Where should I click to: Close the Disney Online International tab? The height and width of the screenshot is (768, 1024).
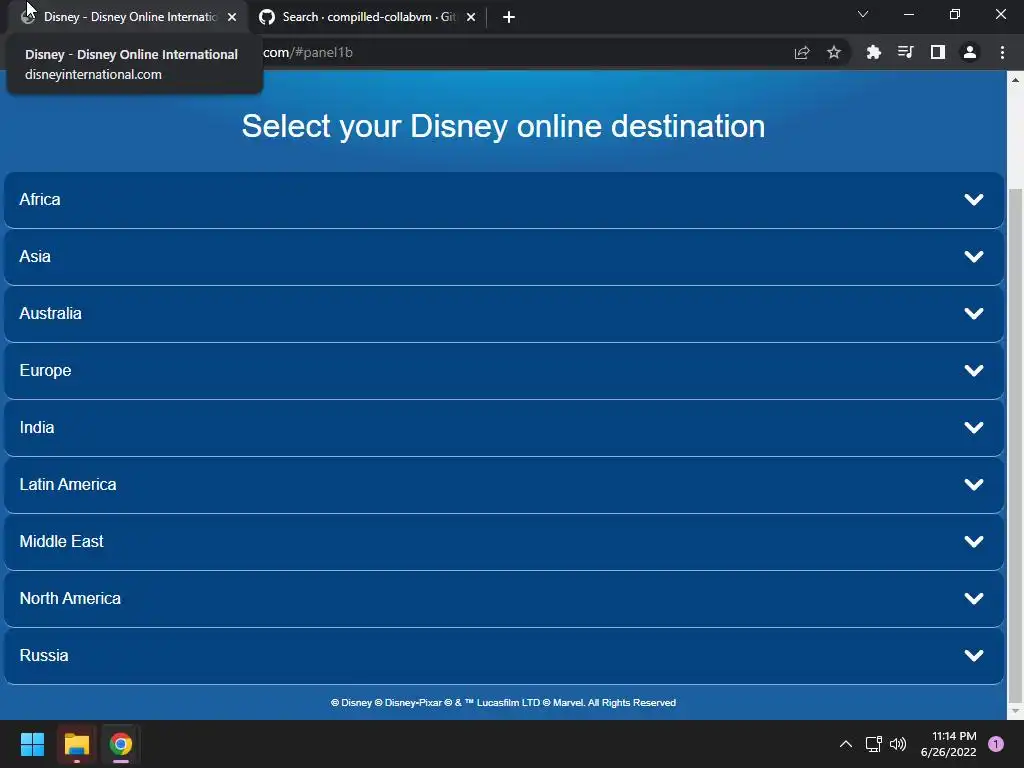click(232, 17)
